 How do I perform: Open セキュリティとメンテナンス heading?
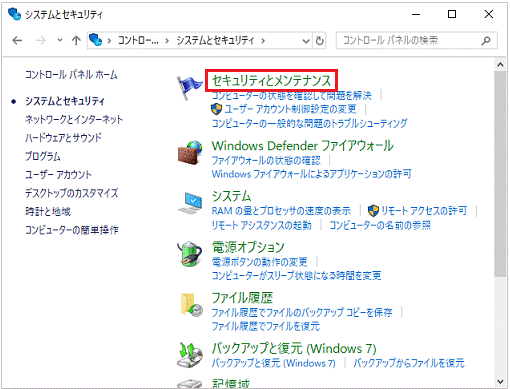click(271, 80)
